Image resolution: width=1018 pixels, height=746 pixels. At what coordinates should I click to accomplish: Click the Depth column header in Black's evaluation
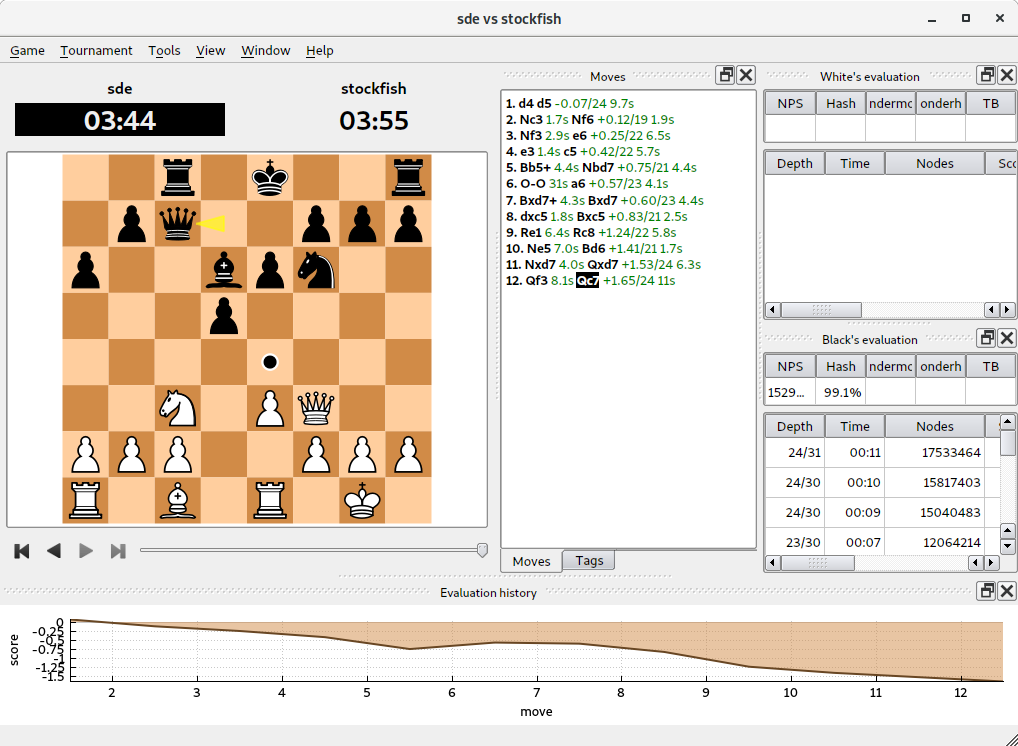pyautogui.click(x=794, y=427)
